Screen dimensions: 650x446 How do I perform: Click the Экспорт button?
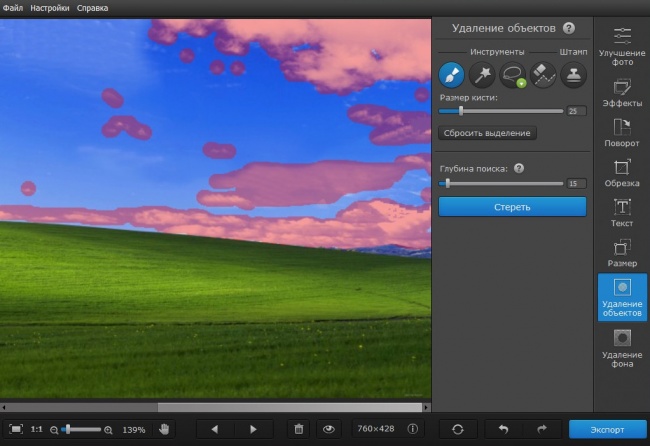pyautogui.click(x=607, y=429)
